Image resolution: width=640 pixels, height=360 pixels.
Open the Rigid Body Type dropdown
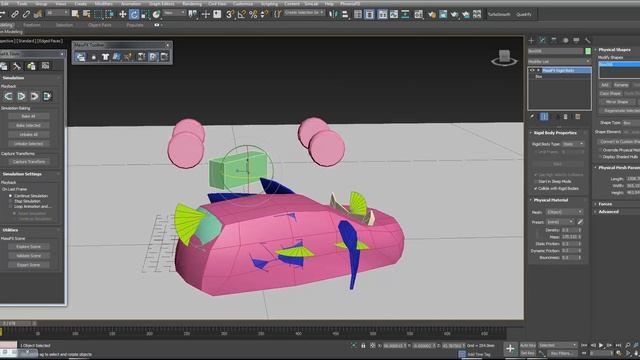pyautogui.click(x=573, y=144)
